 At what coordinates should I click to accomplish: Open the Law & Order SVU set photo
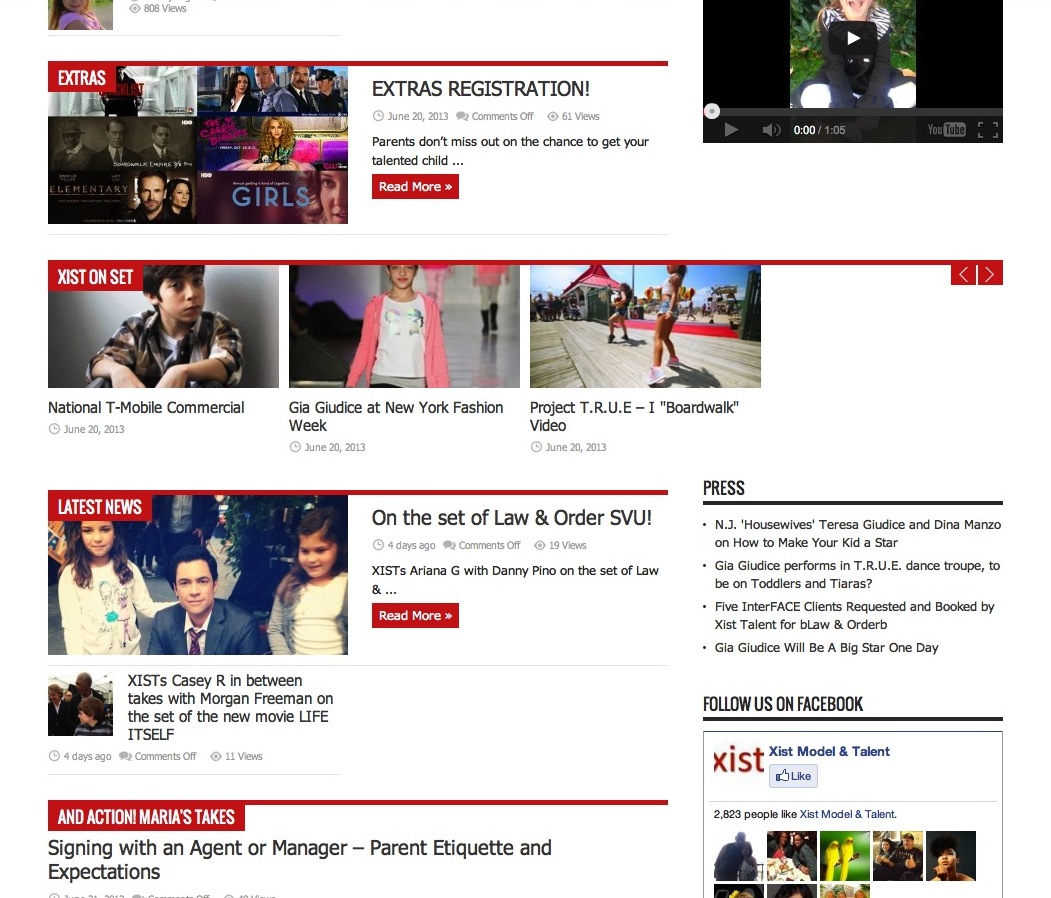point(198,575)
